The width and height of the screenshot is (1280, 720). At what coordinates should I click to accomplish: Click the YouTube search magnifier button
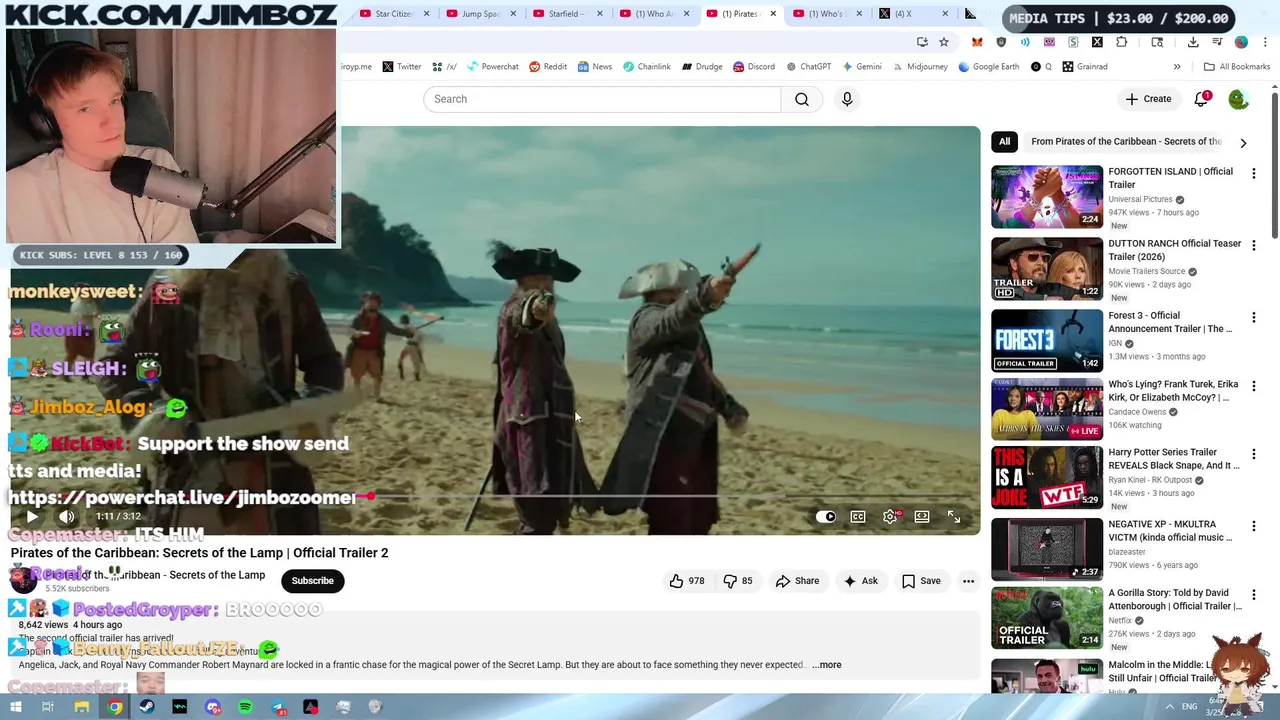pos(802,99)
